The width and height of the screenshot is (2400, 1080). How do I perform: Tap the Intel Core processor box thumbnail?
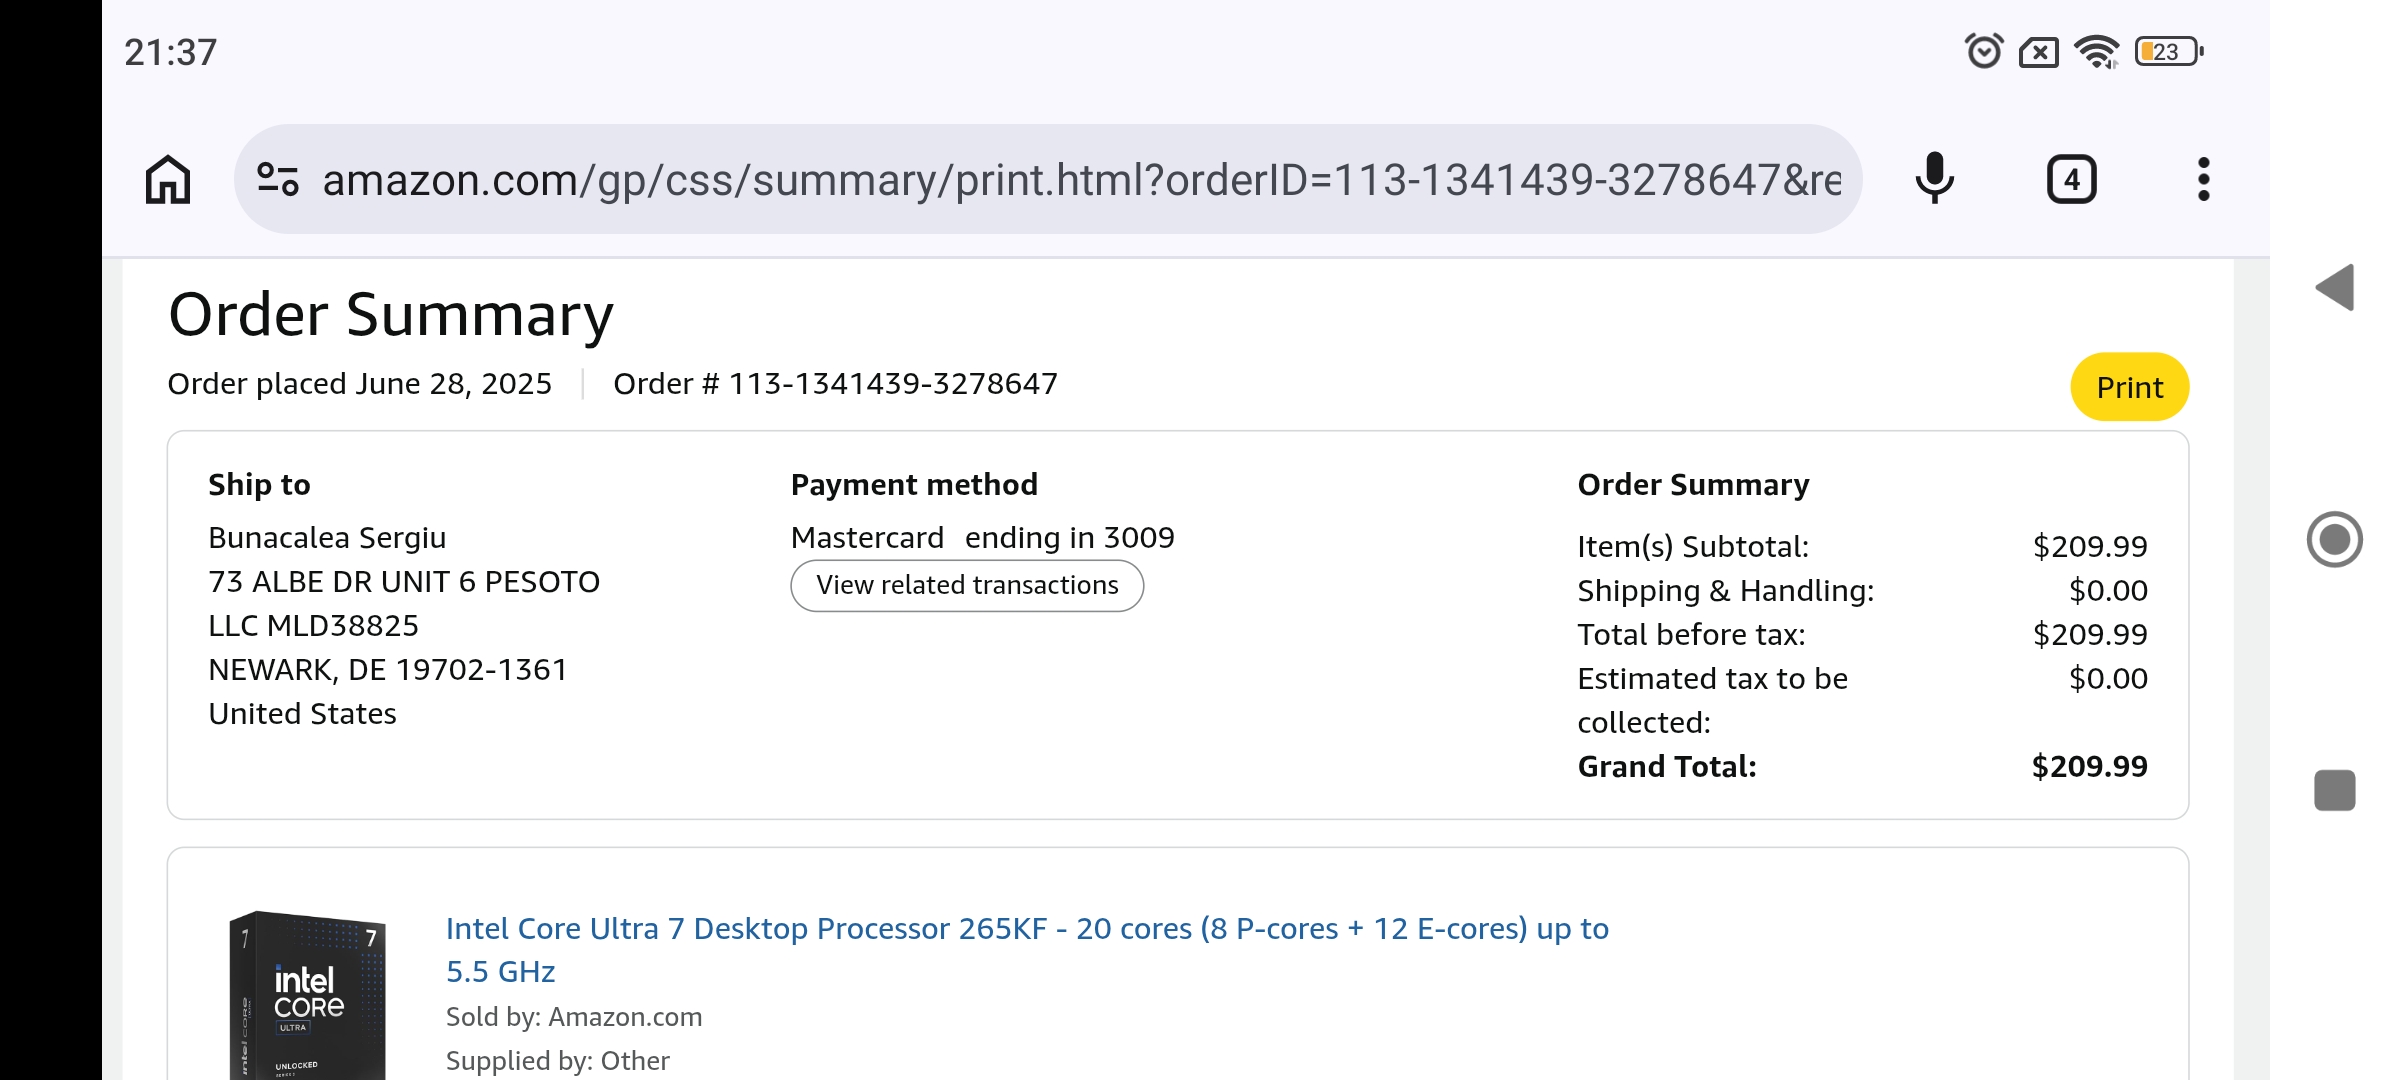[x=307, y=995]
